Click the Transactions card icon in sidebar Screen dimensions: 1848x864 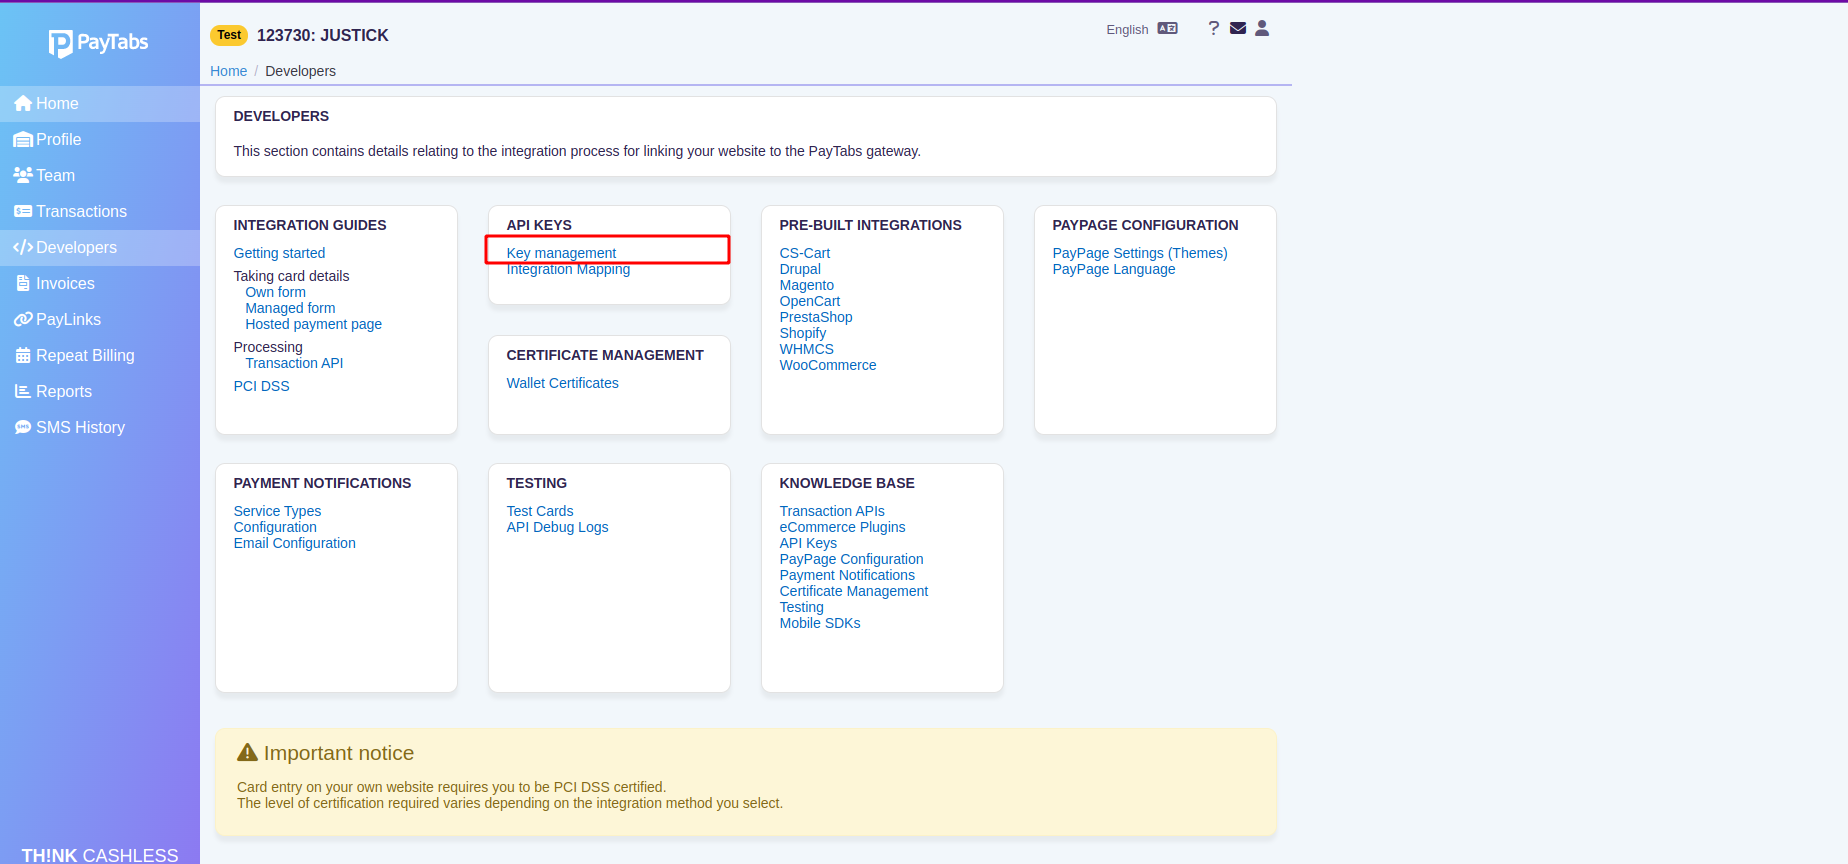coord(23,212)
